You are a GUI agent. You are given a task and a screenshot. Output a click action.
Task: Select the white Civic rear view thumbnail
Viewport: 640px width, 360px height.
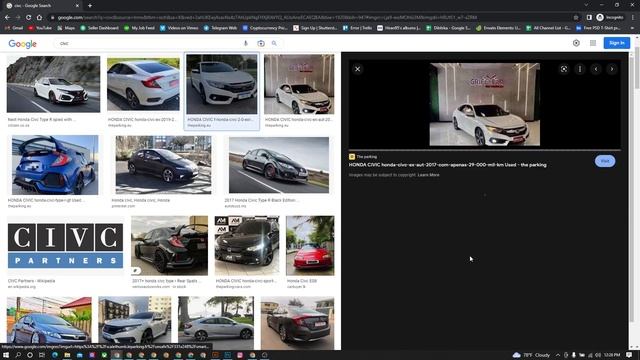[143, 84]
